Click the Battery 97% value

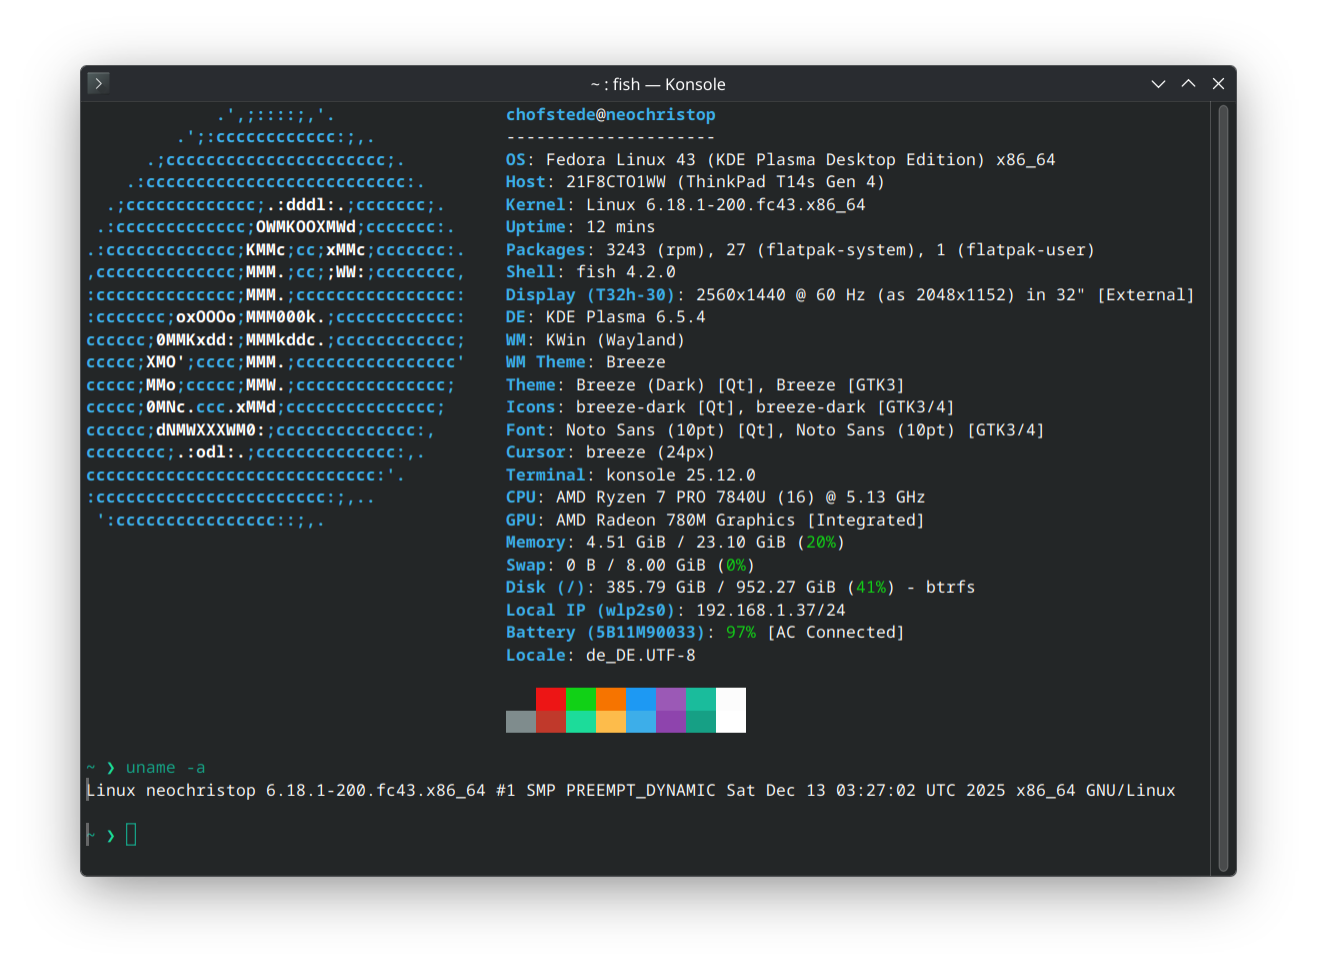coord(740,633)
